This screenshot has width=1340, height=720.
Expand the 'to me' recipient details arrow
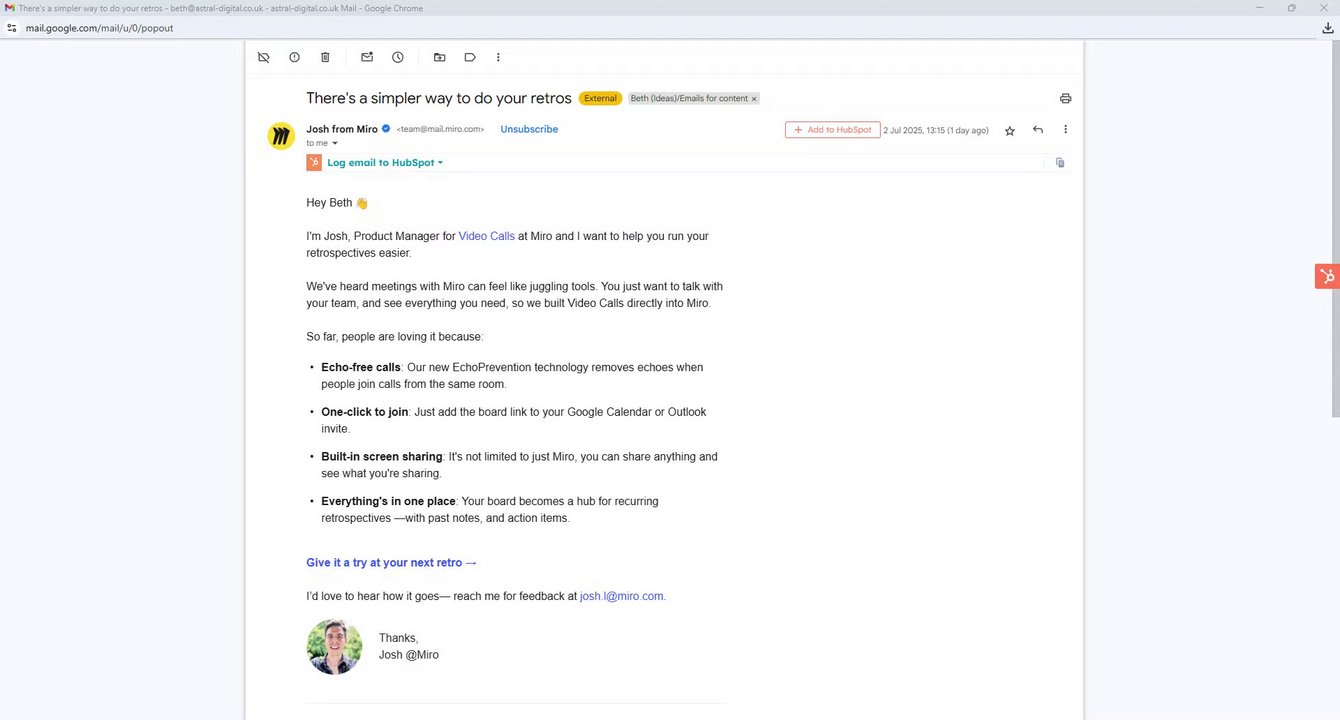pos(335,143)
